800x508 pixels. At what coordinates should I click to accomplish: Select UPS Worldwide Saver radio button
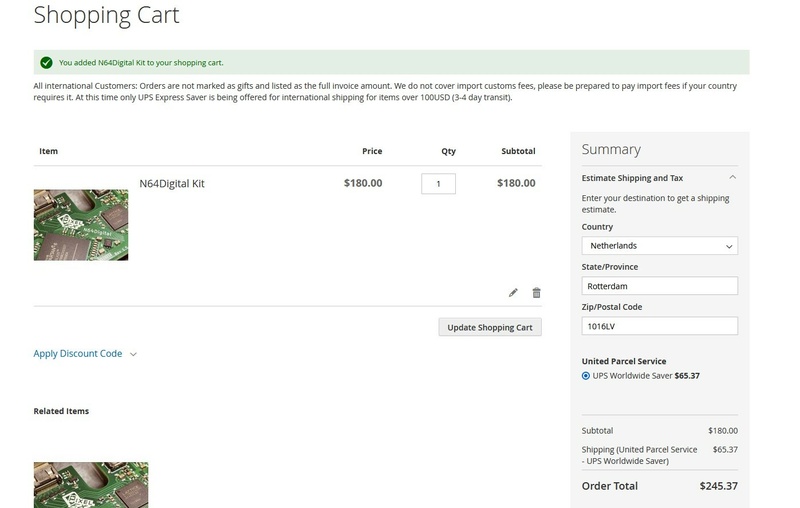pyautogui.click(x=586, y=376)
